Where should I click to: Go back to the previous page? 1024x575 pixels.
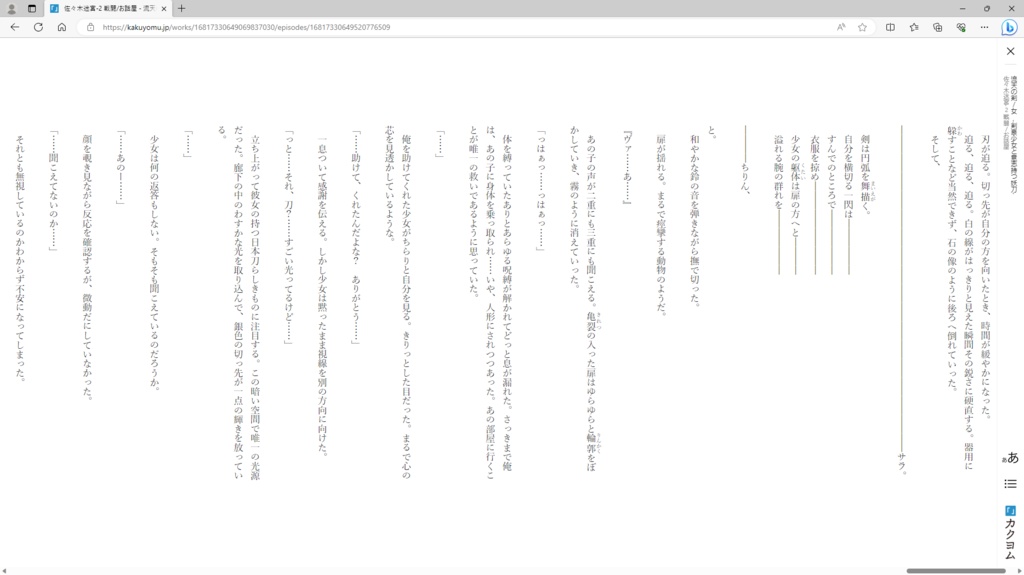pos(14,27)
